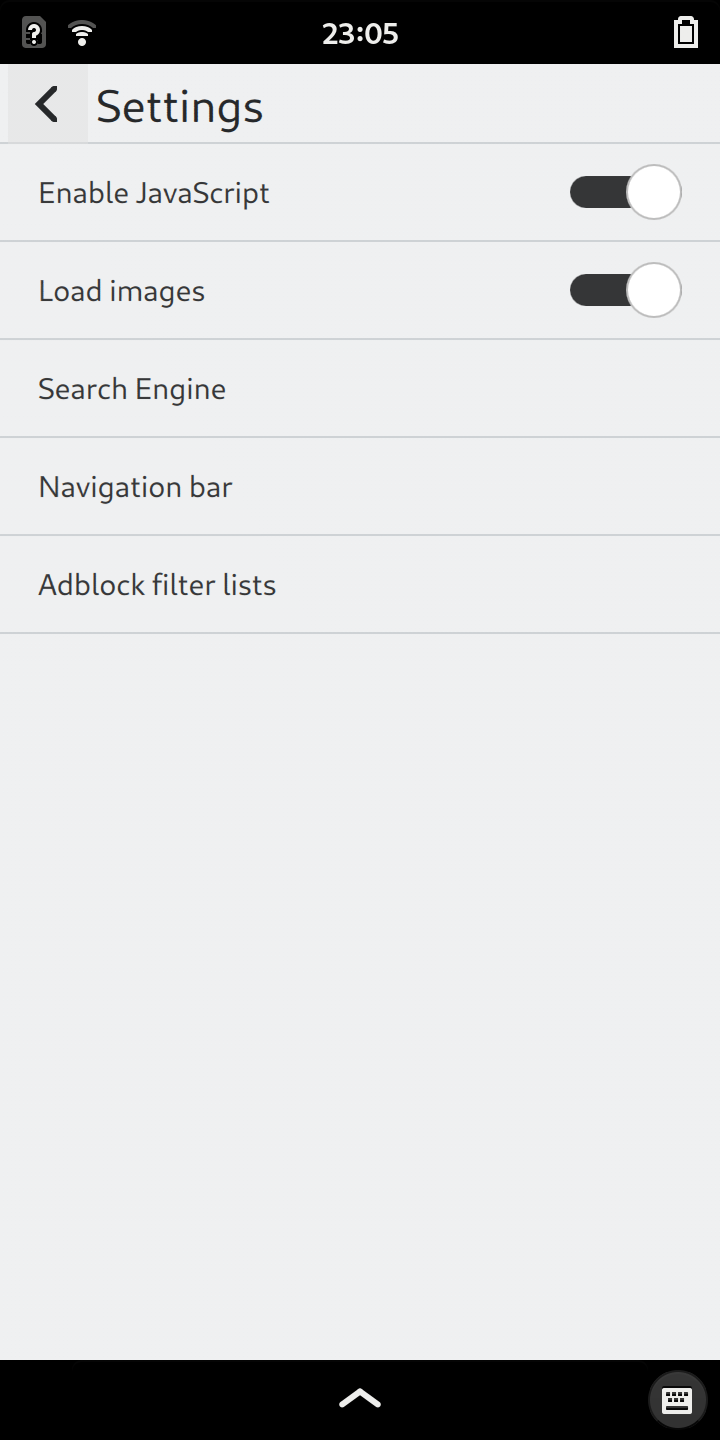
Task: Tap the 23:05 clock in status bar
Action: point(360,34)
